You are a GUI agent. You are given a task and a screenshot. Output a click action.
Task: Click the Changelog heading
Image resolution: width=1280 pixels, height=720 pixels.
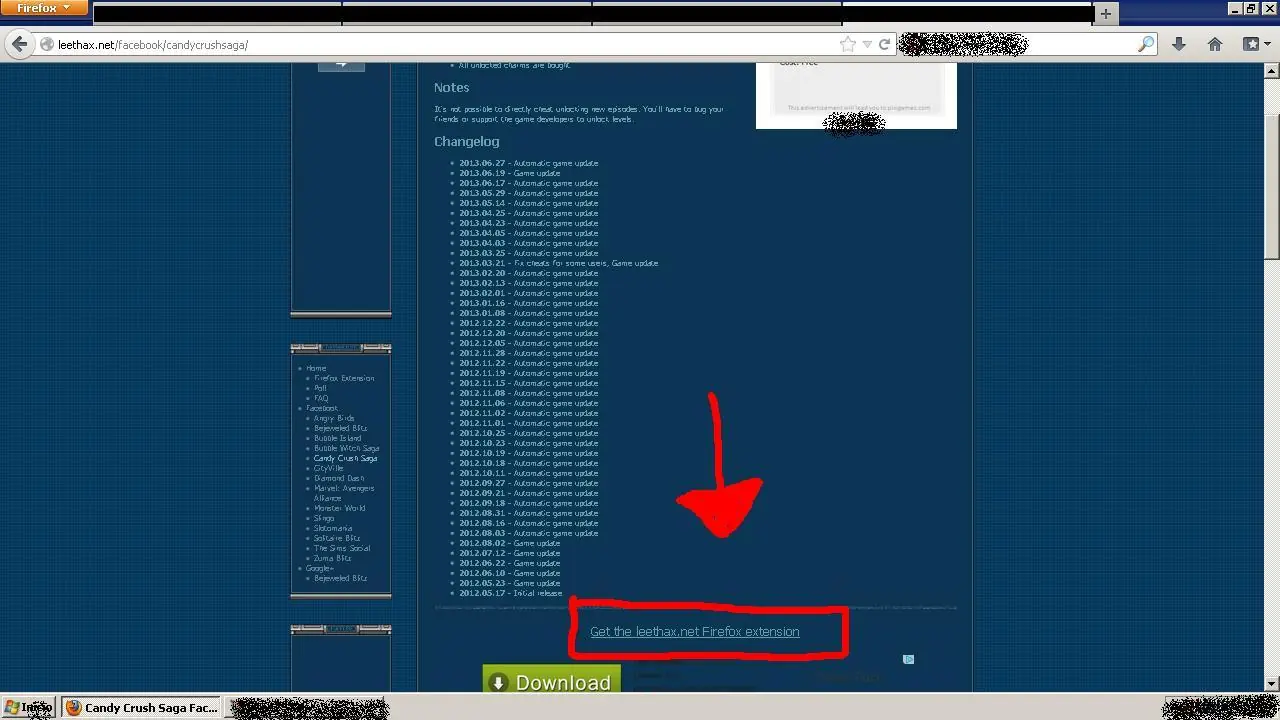tap(467, 141)
